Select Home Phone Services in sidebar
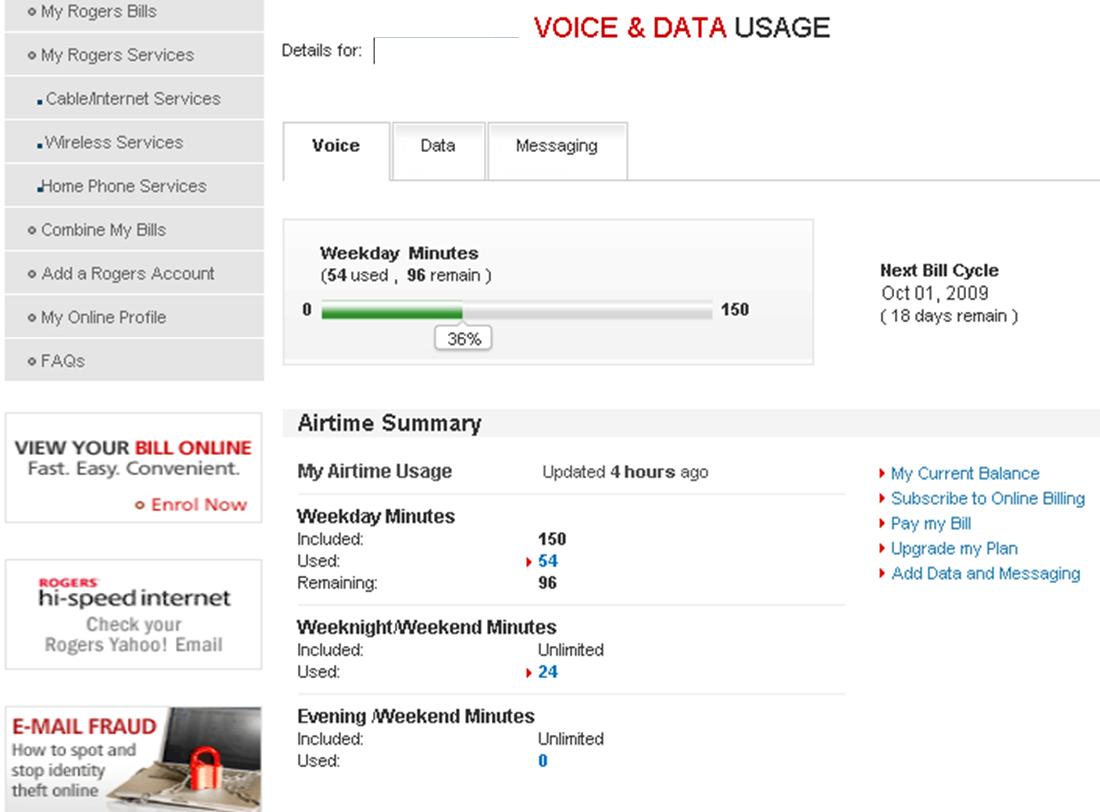Screen dimensions: 1100x812 click(134, 186)
